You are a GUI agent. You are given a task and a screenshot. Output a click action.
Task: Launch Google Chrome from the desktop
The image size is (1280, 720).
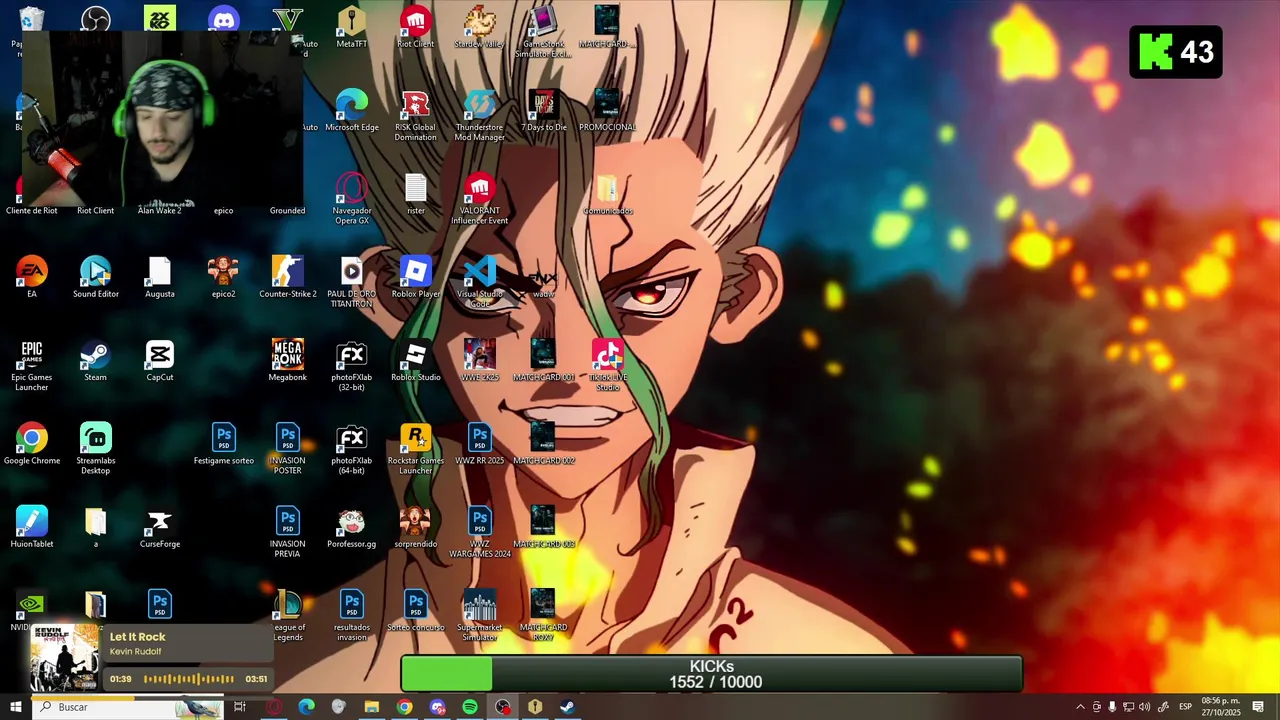tap(32, 444)
